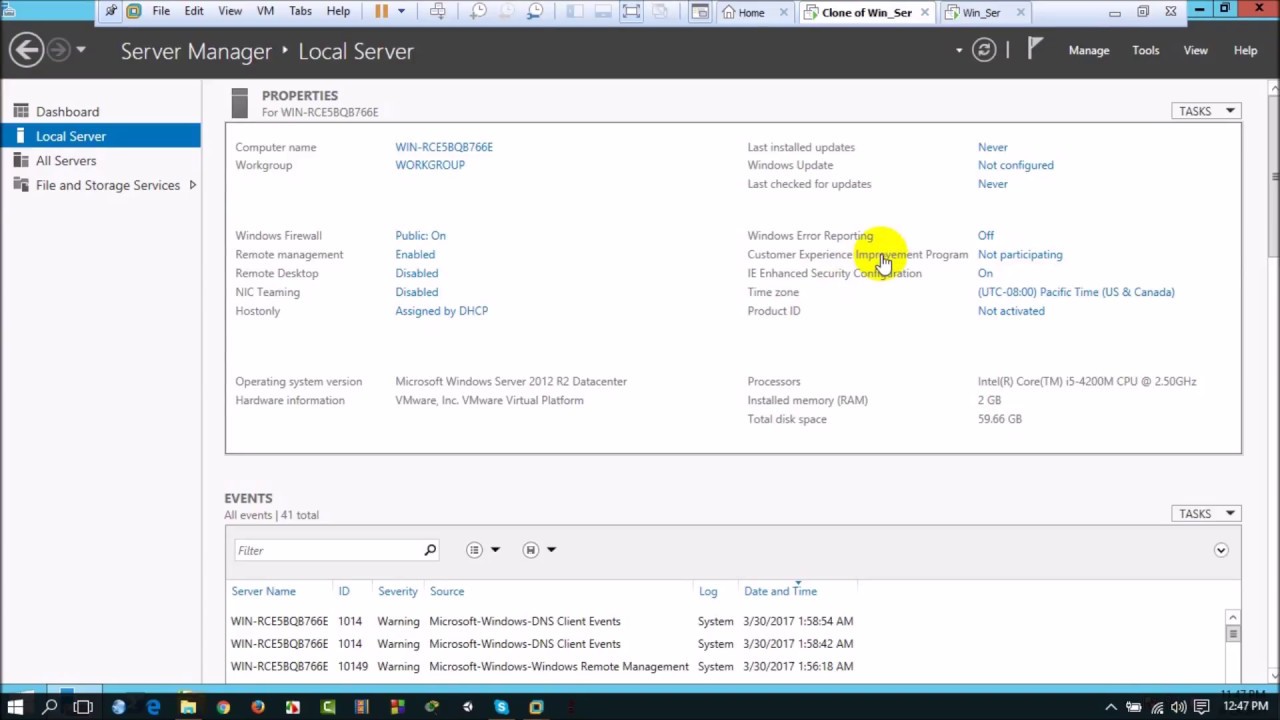Open the events save query icon
1280x720 pixels.
click(531, 550)
